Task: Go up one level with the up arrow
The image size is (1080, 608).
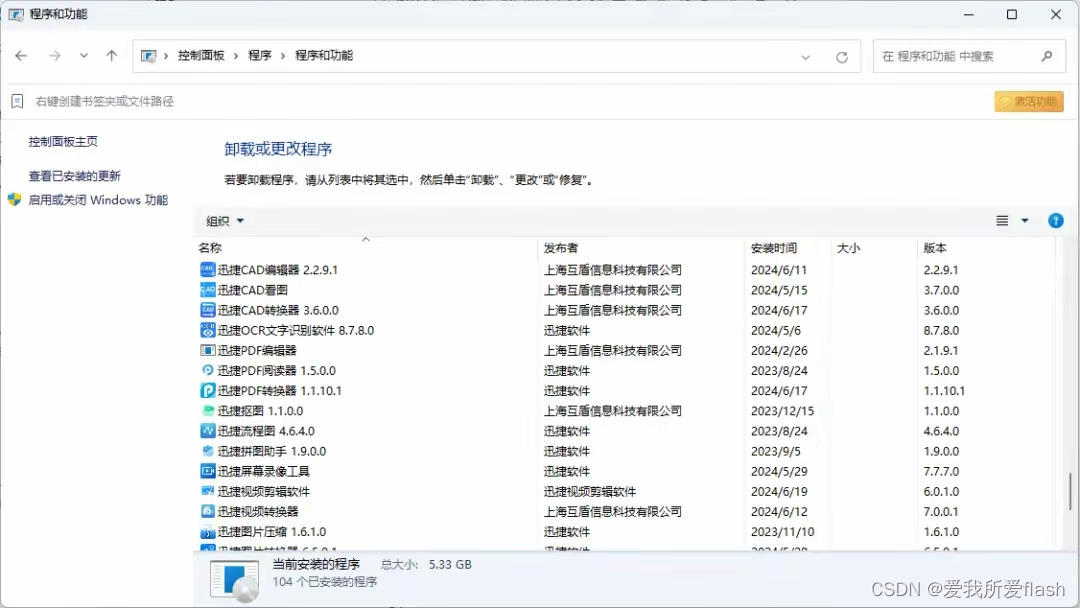Action: pos(112,56)
